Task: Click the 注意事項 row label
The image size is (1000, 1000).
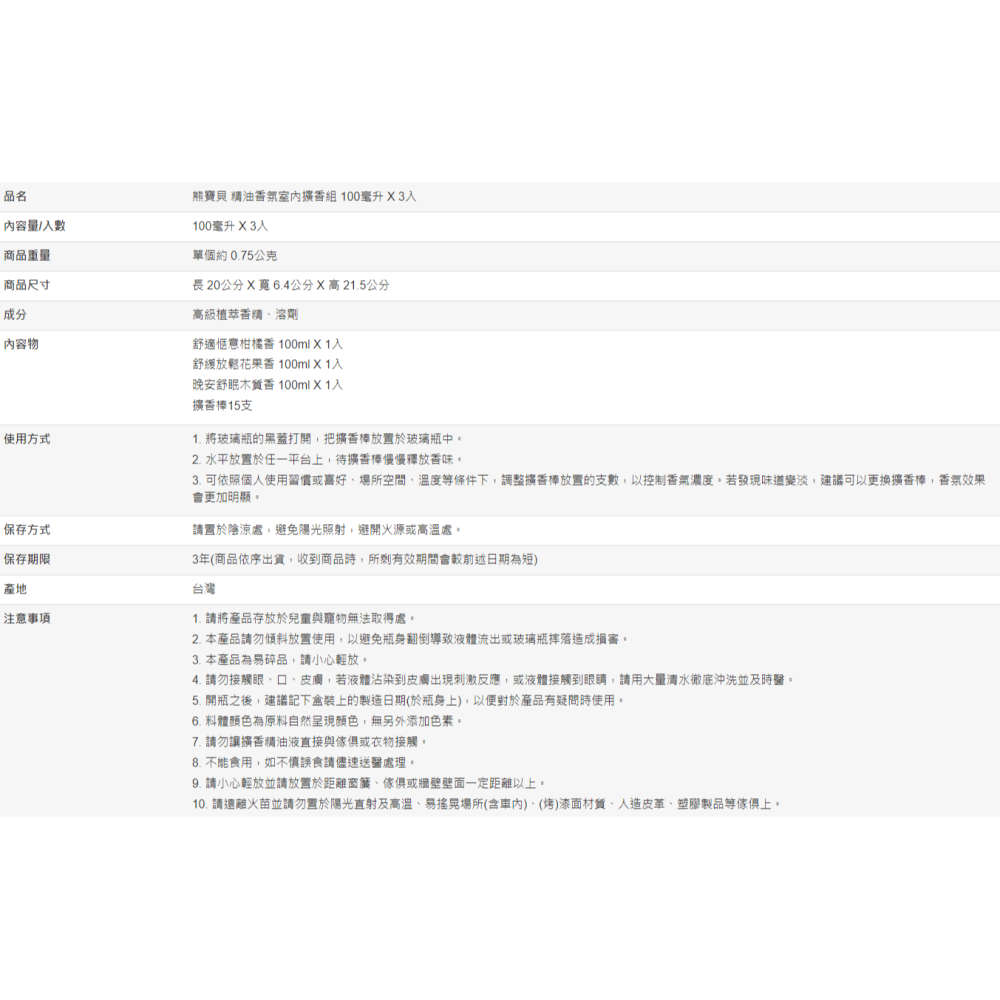Action: point(28,619)
